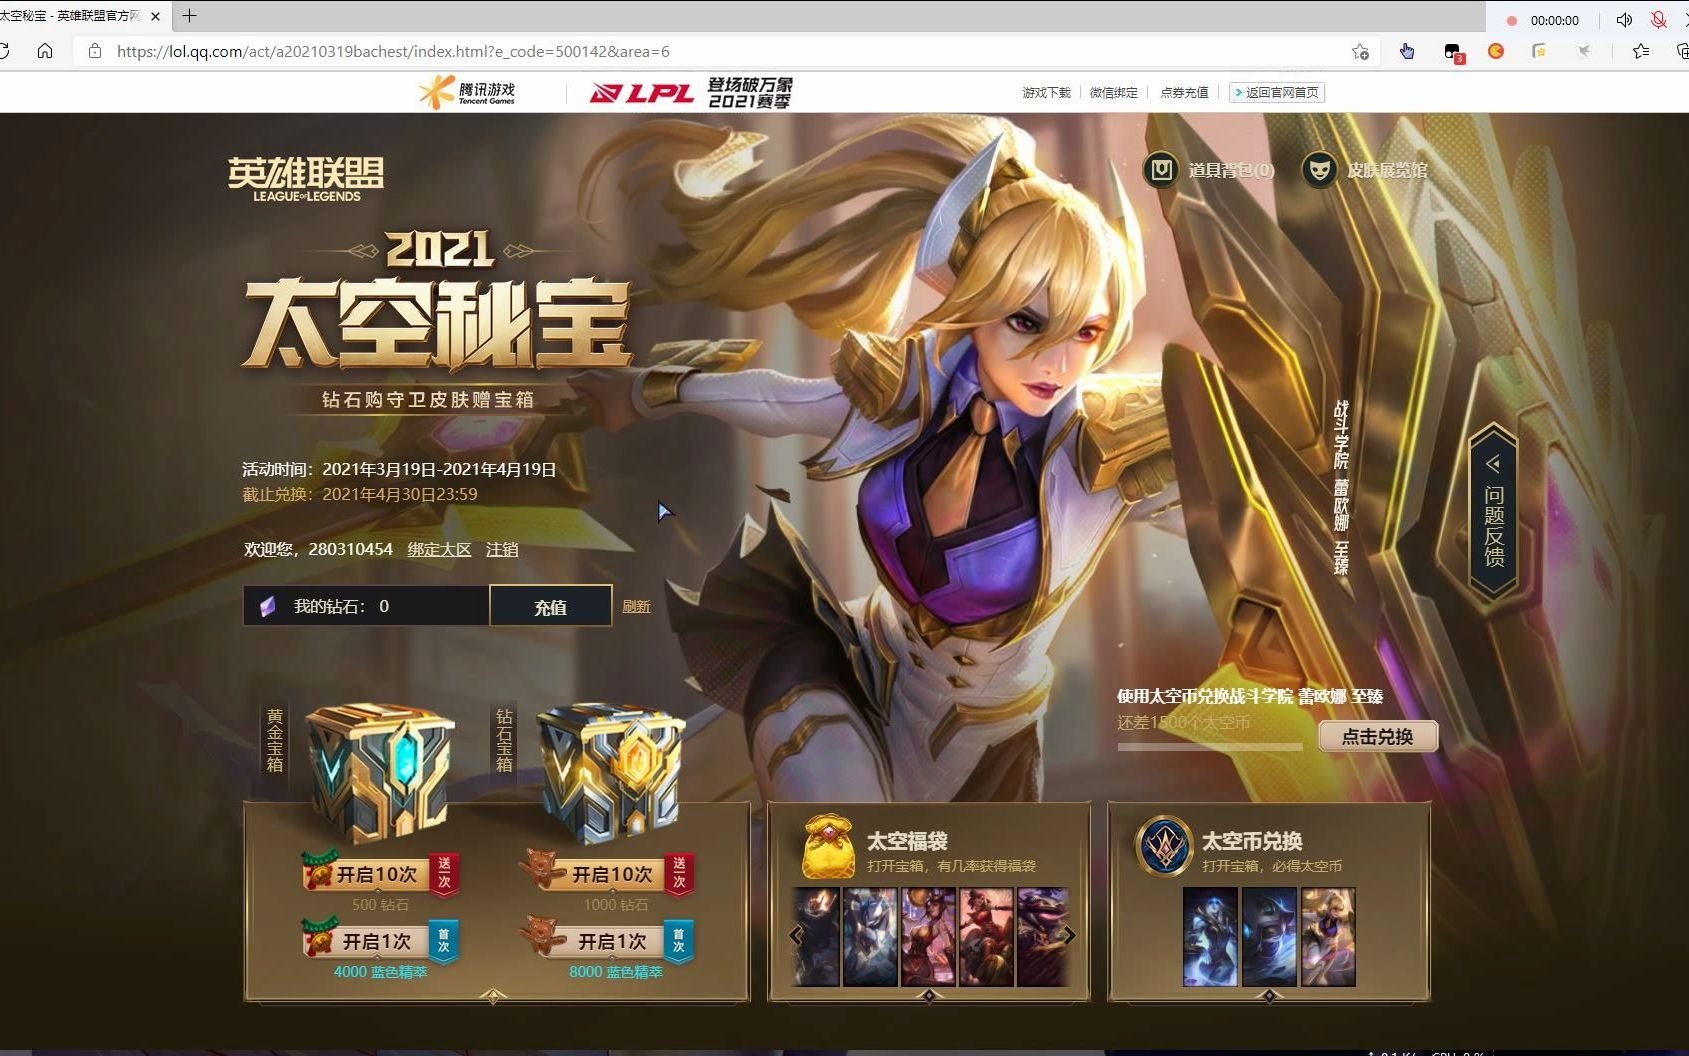Open the 道具背包 inventory icon

pos(1161,170)
